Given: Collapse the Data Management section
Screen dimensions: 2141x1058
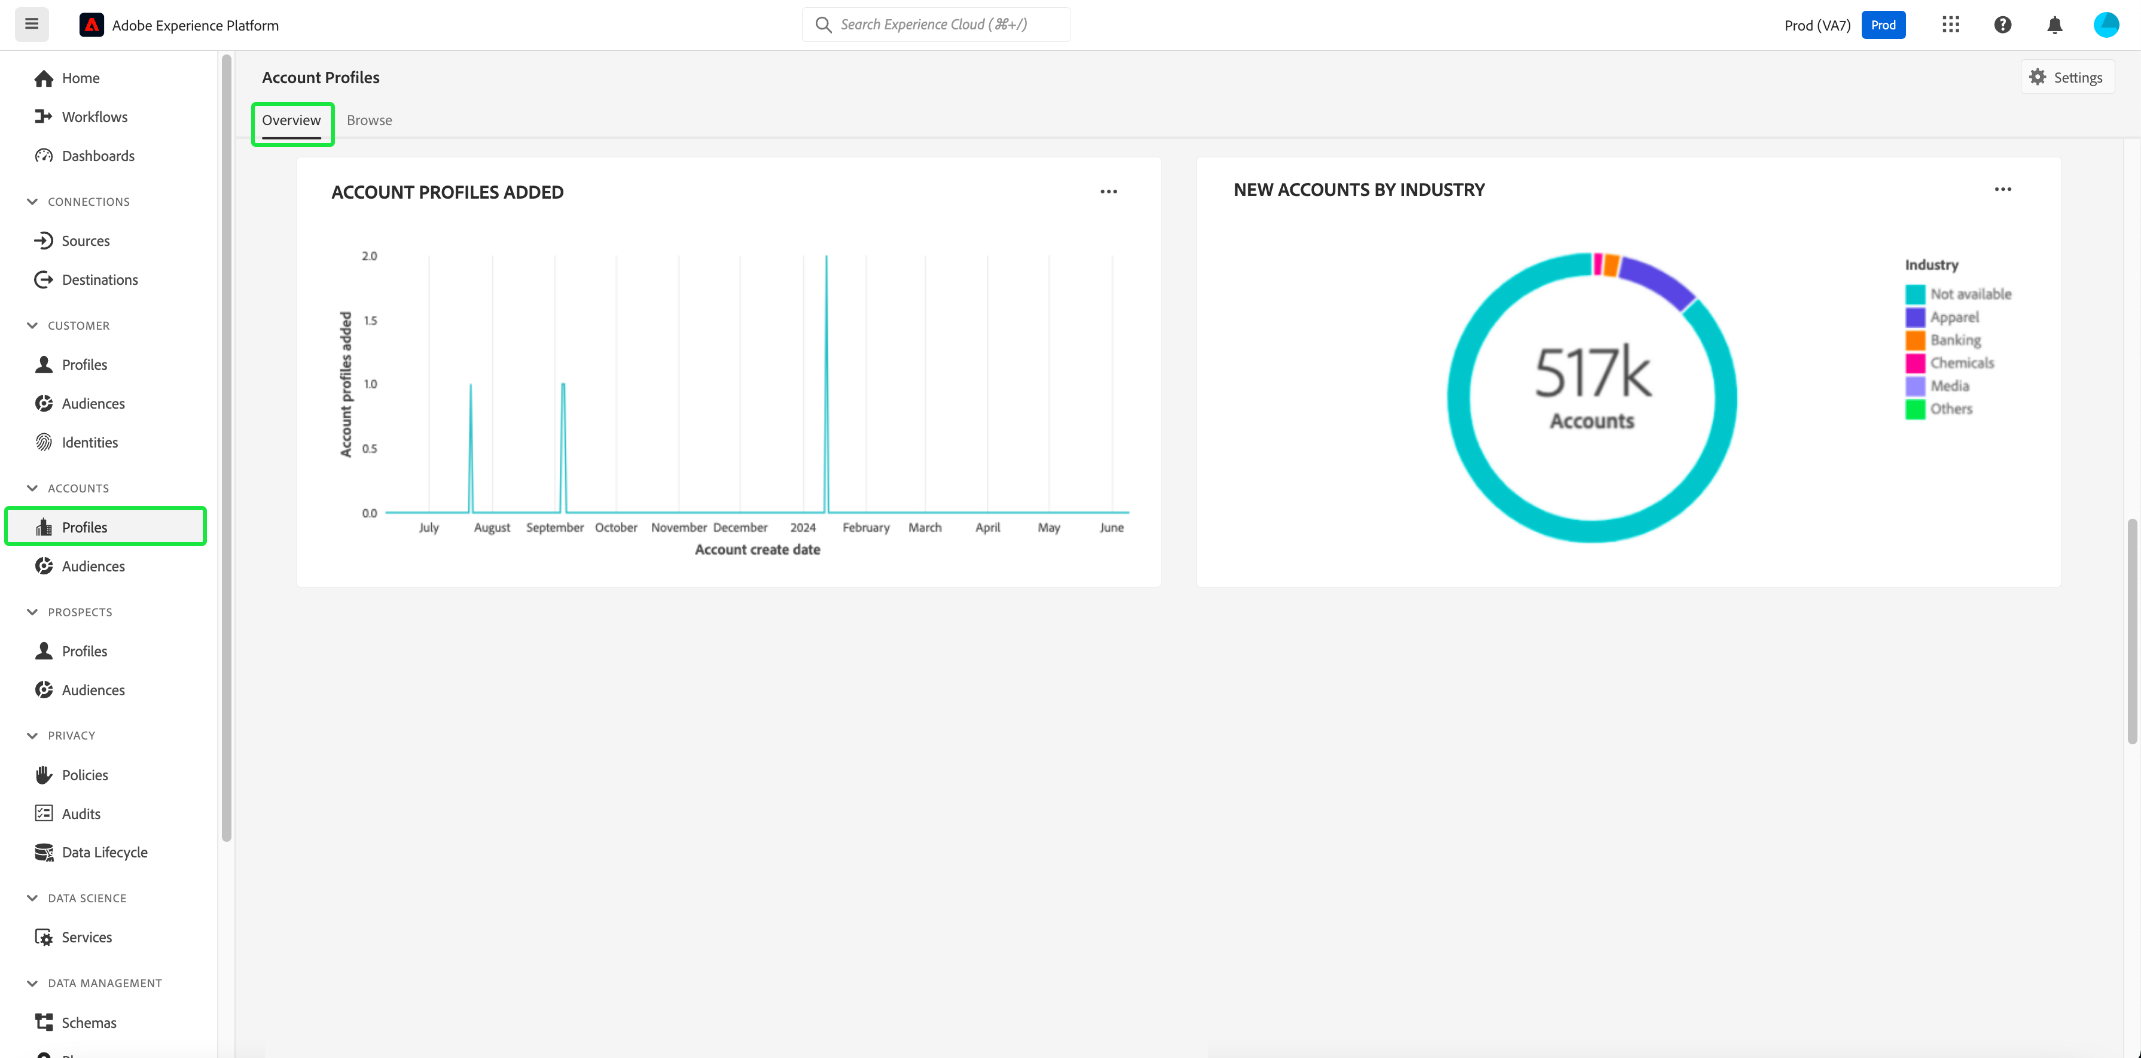Looking at the screenshot, I should coord(32,984).
